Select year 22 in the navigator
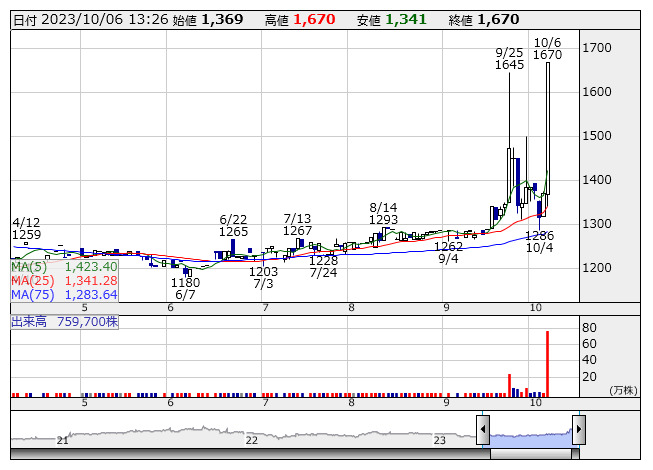The height and width of the screenshot is (470, 653). coord(251,440)
